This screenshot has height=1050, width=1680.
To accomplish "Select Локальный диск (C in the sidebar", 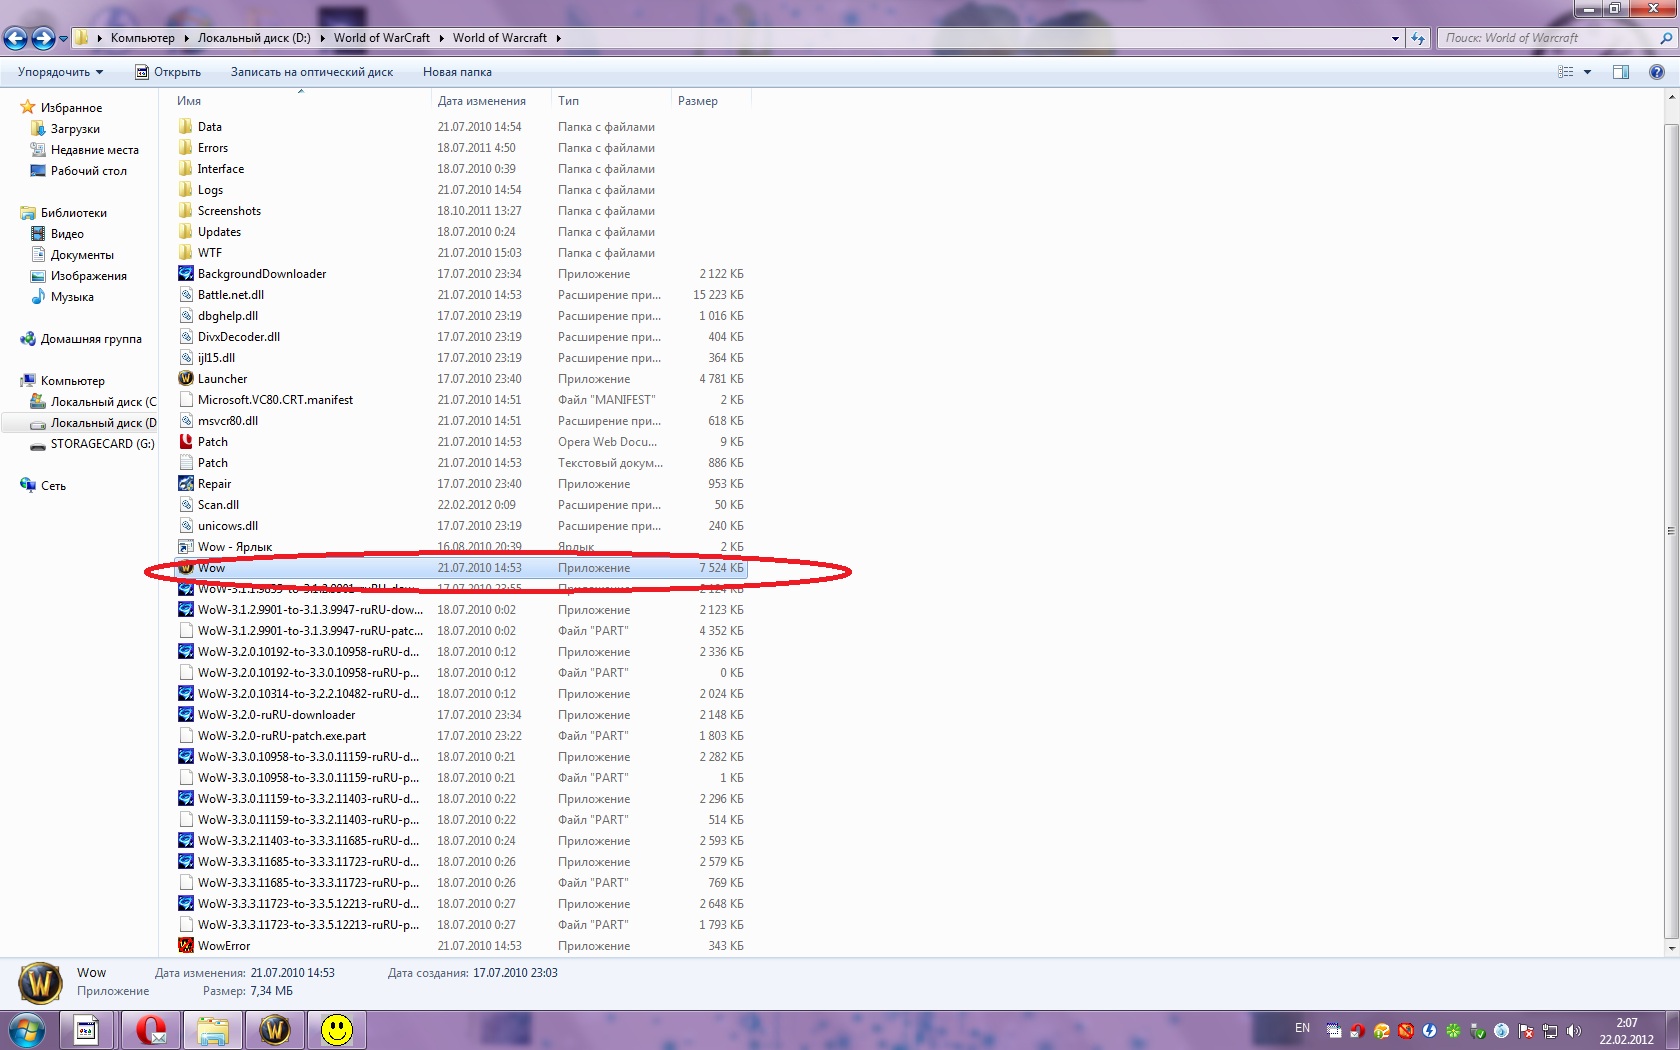I will point(104,402).
